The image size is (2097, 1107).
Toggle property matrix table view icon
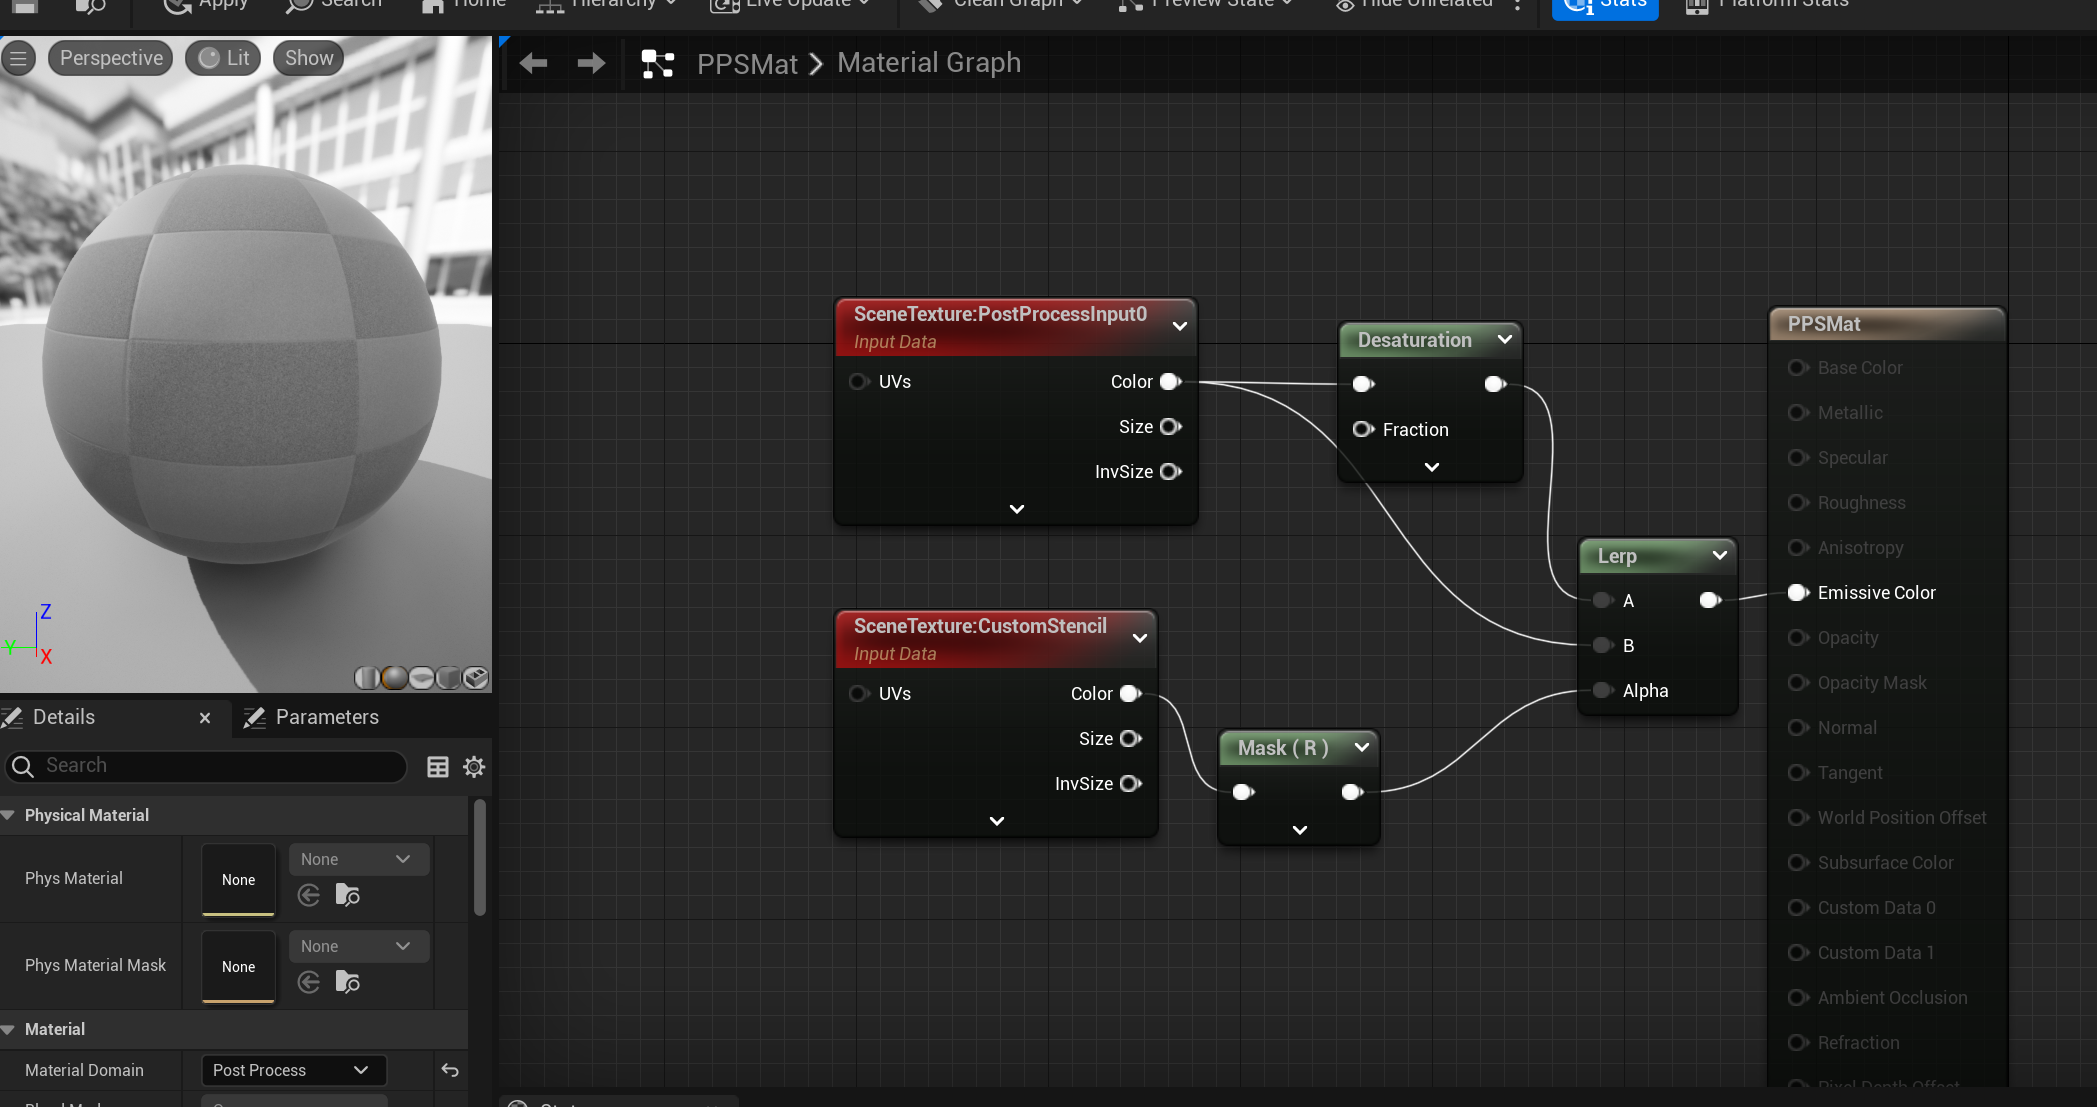pos(438,767)
